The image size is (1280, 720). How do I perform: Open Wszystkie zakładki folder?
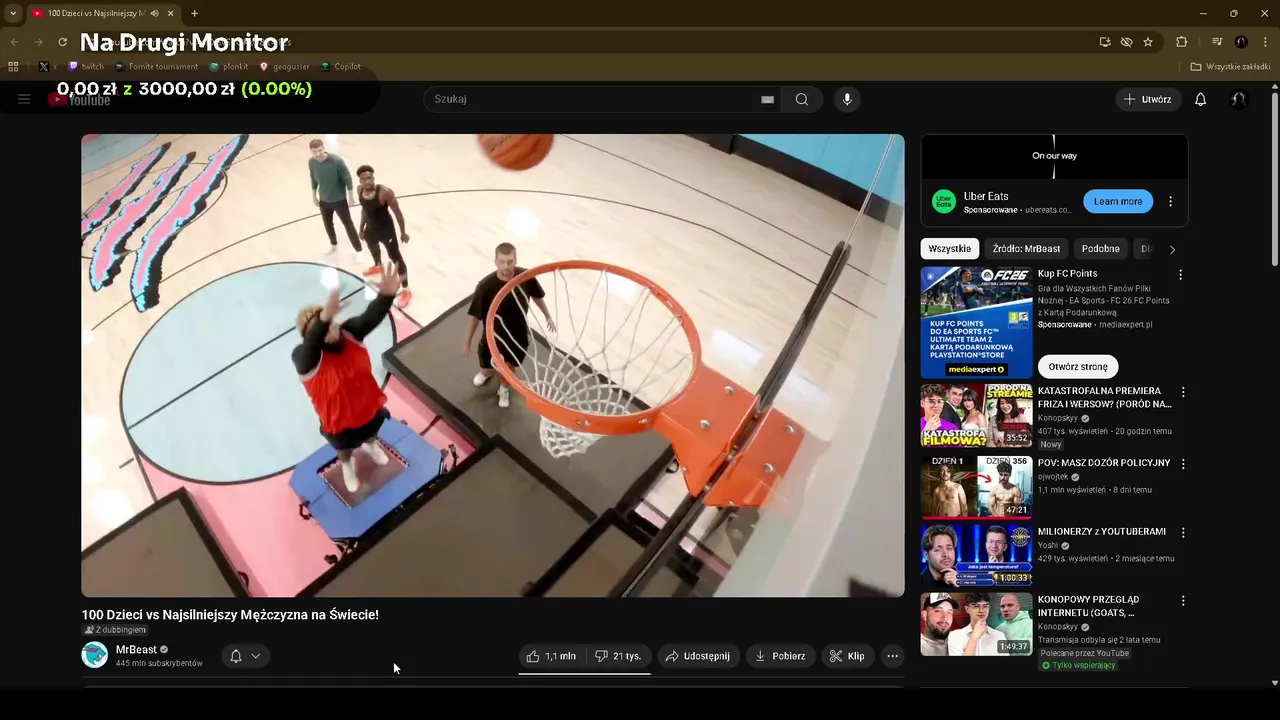(x=1231, y=67)
